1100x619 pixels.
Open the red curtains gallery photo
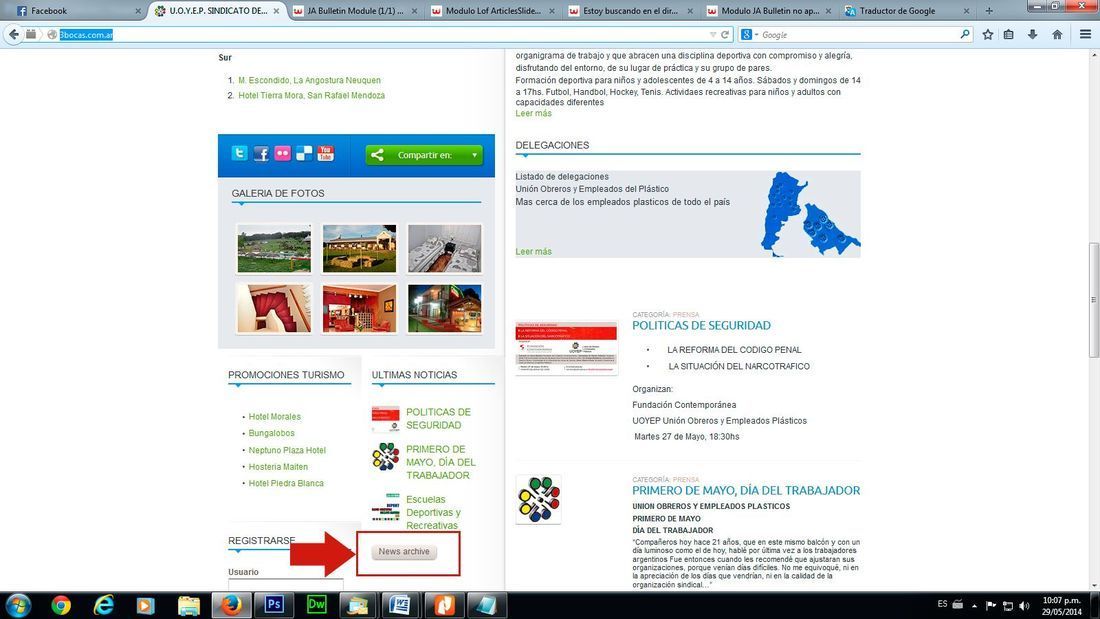(x=274, y=308)
